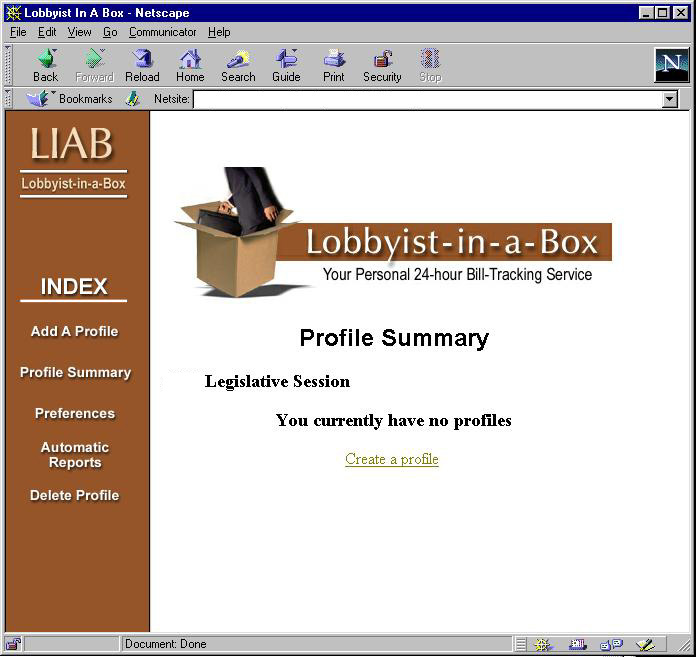Open the Go menu

110,32
